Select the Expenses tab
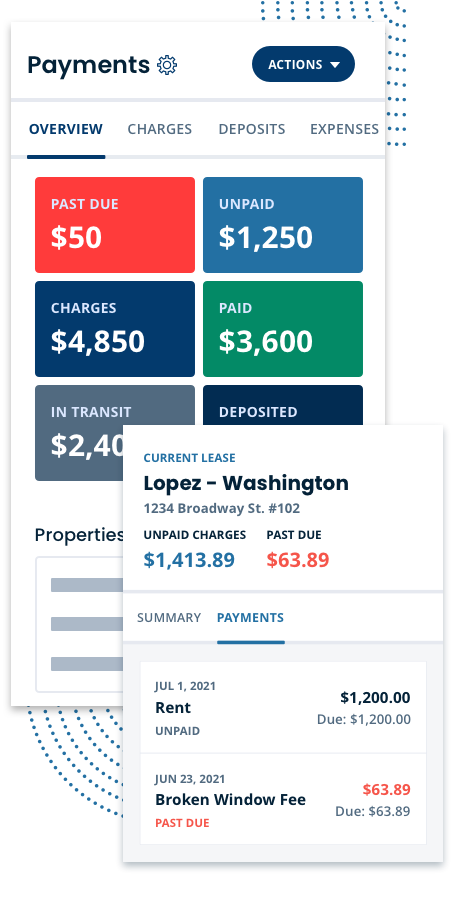The image size is (453, 903). (x=344, y=129)
